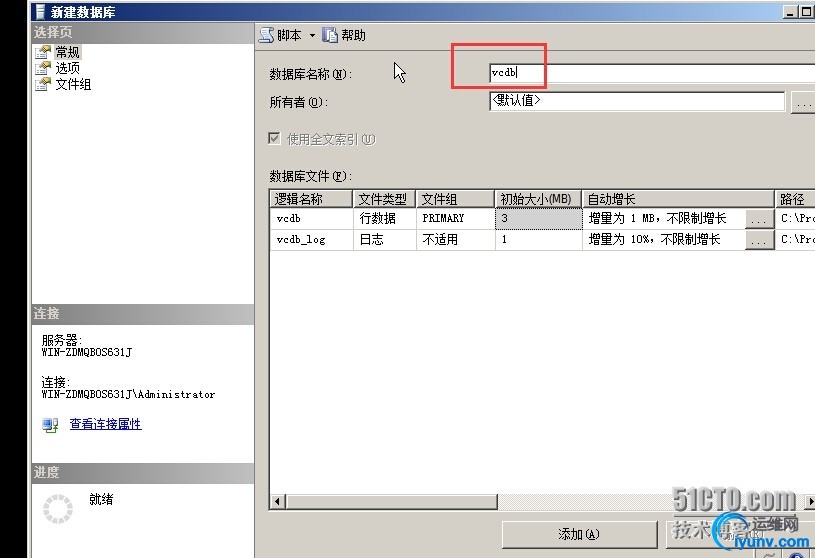This screenshot has width=815, height=558.
Task: Click the Script (脚本) toolbar icon
Action: 267,35
